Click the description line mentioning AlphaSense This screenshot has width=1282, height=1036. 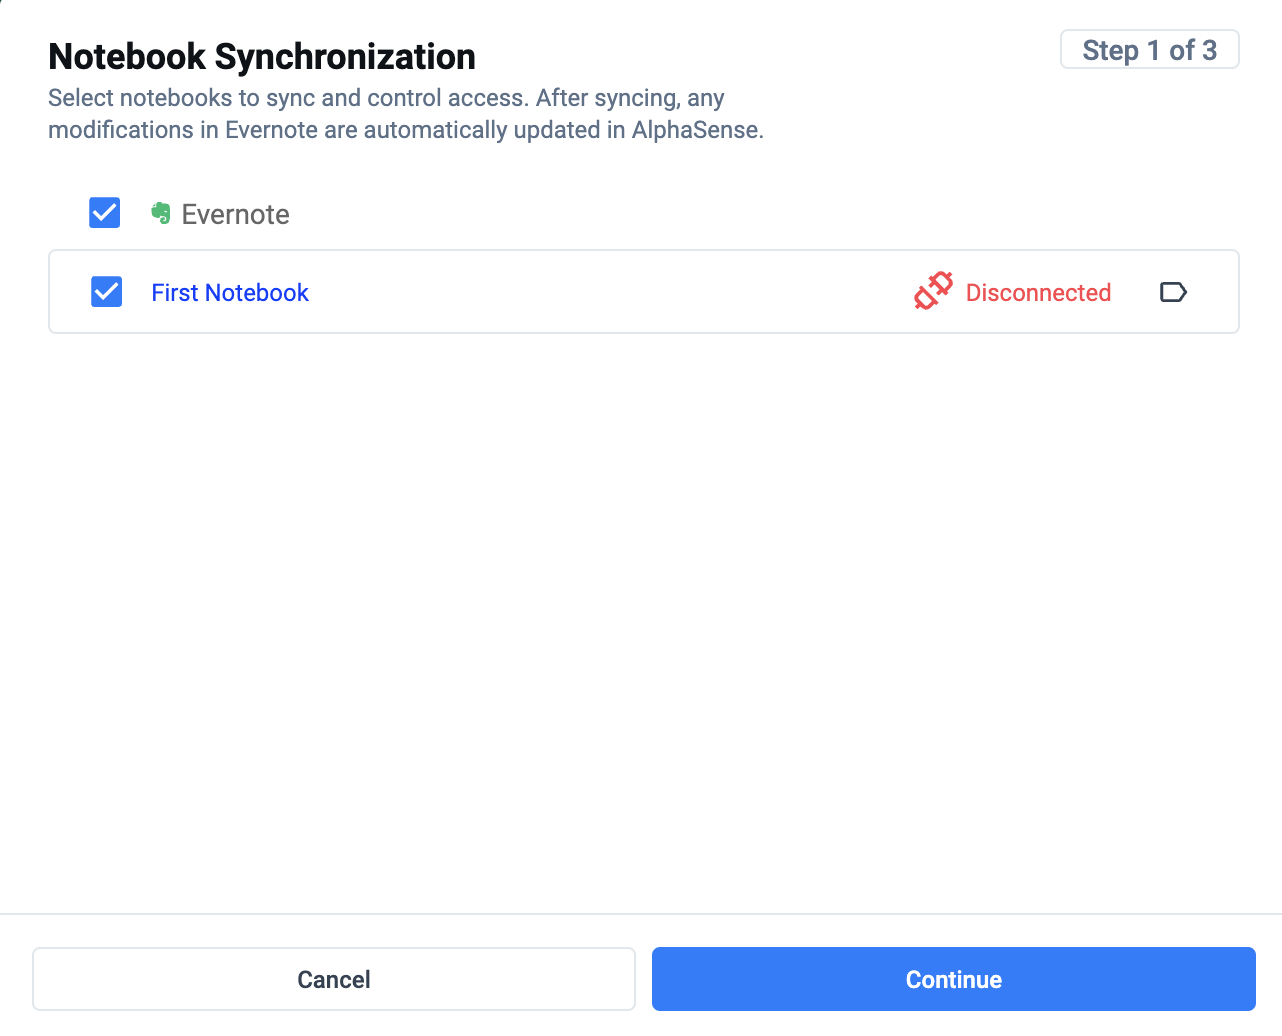pyautogui.click(x=405, y=130)
